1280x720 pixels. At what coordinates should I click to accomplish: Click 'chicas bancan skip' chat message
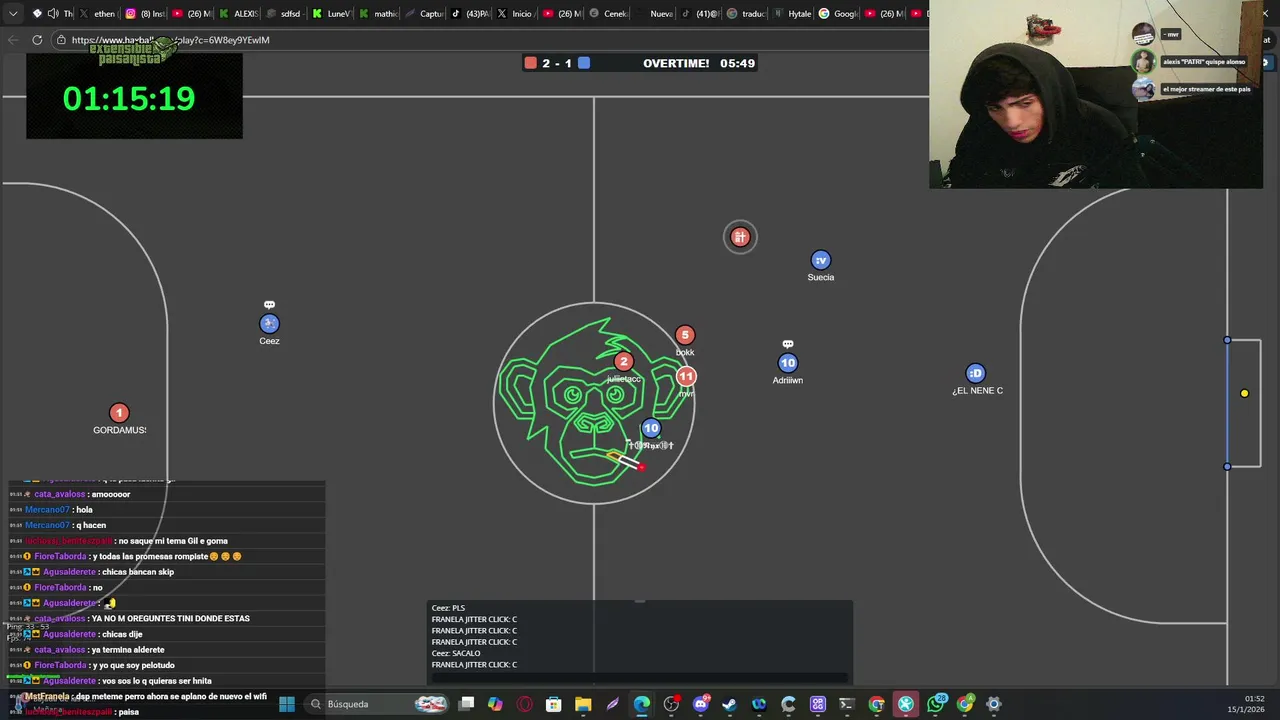[137, 572]
